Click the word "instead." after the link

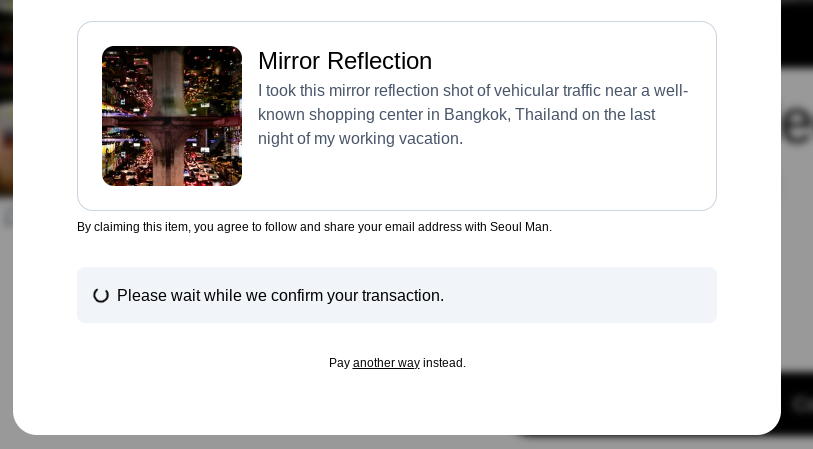tap(444, 363)
